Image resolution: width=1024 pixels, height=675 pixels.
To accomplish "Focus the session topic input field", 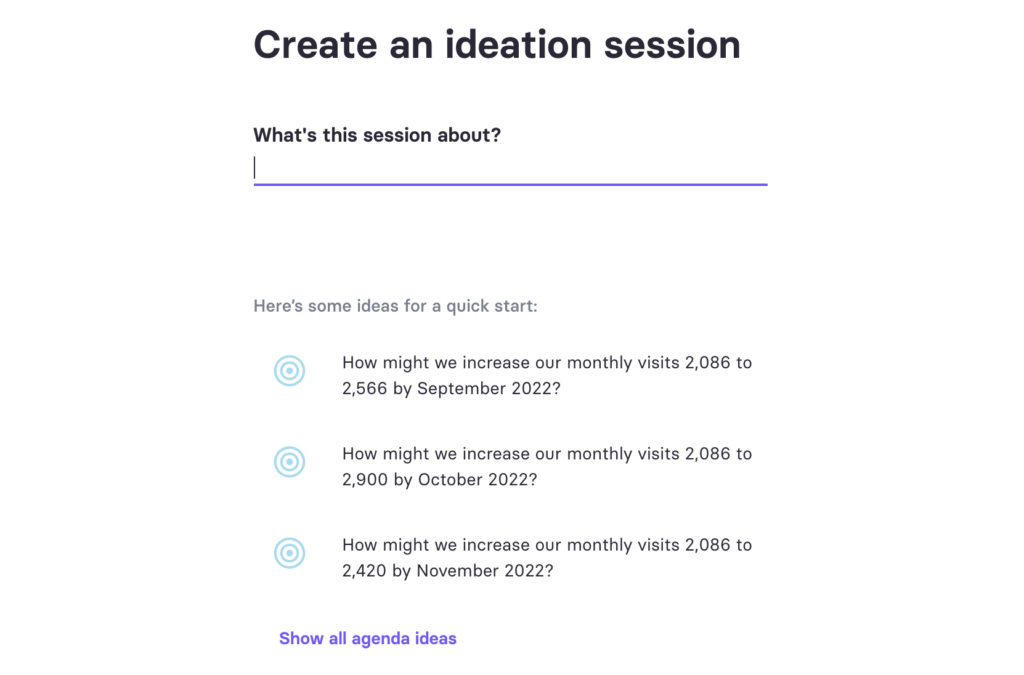I will 510,168.
